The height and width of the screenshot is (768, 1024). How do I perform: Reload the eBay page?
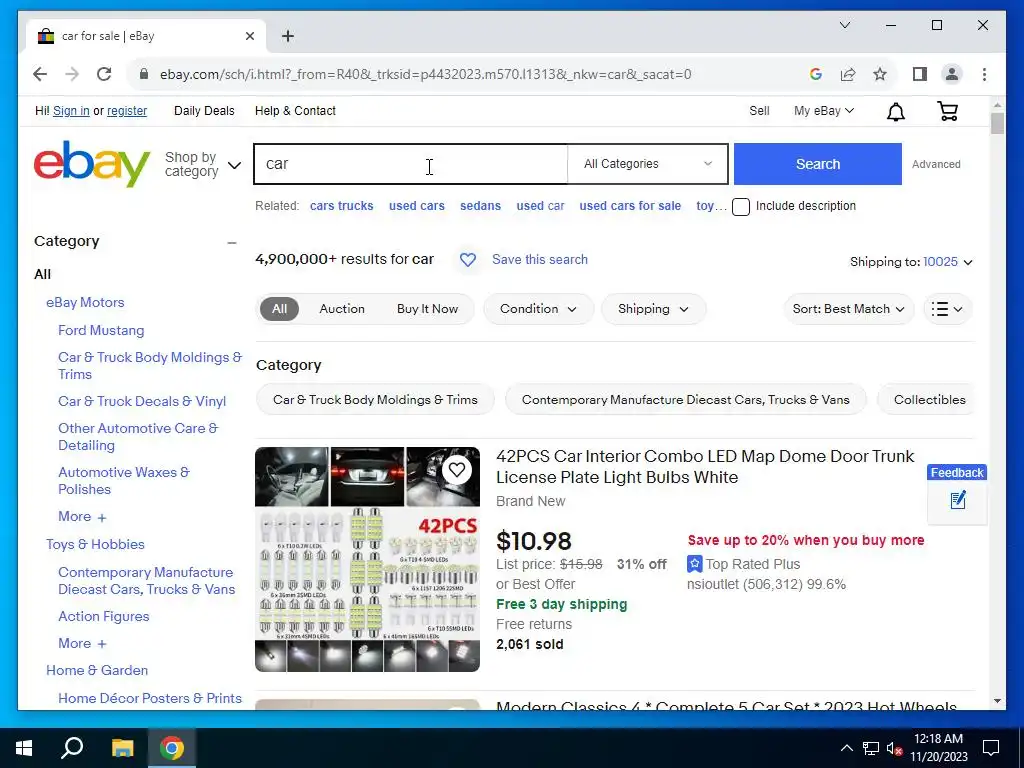(104, 74)
